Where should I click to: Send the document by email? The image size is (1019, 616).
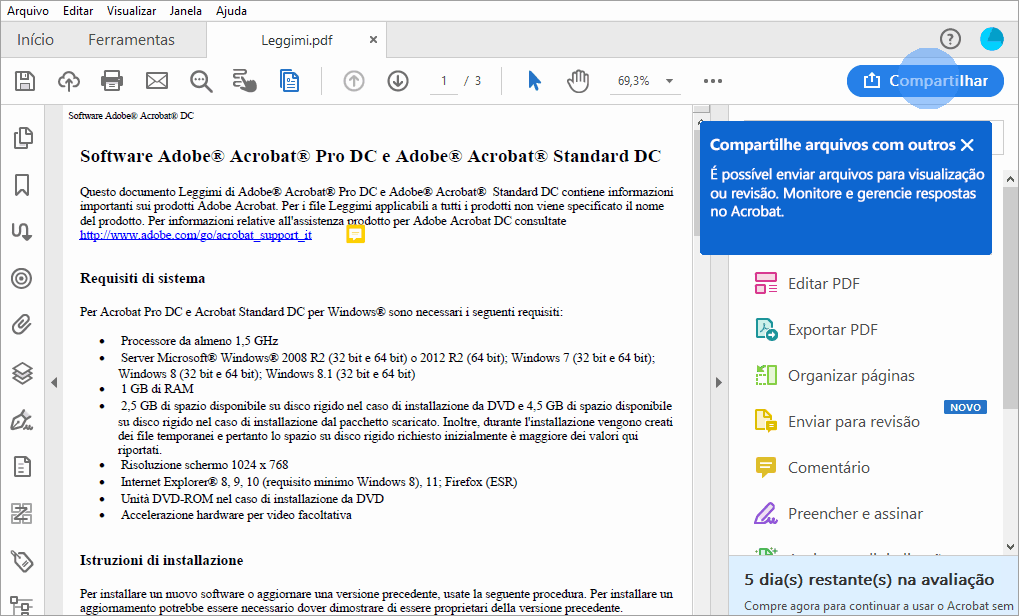point(156,81)
